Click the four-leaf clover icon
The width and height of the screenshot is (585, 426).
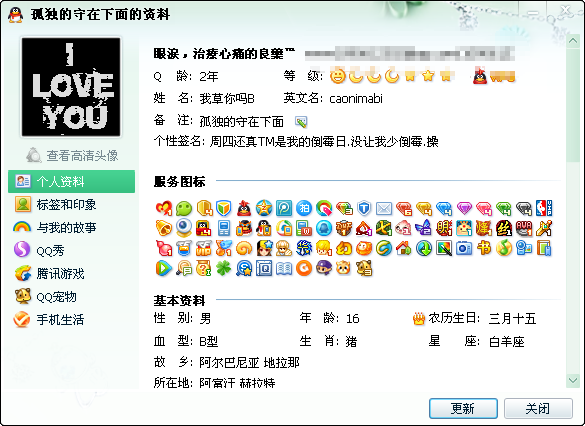click(224, 268)
